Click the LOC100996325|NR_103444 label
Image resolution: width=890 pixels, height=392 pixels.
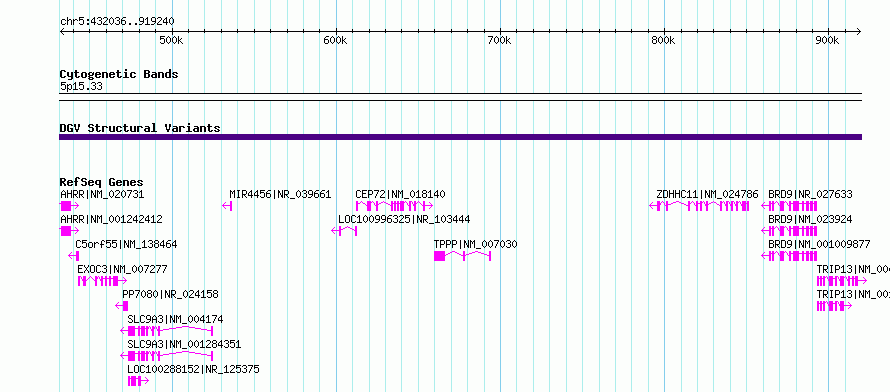[x=404, y=220]
